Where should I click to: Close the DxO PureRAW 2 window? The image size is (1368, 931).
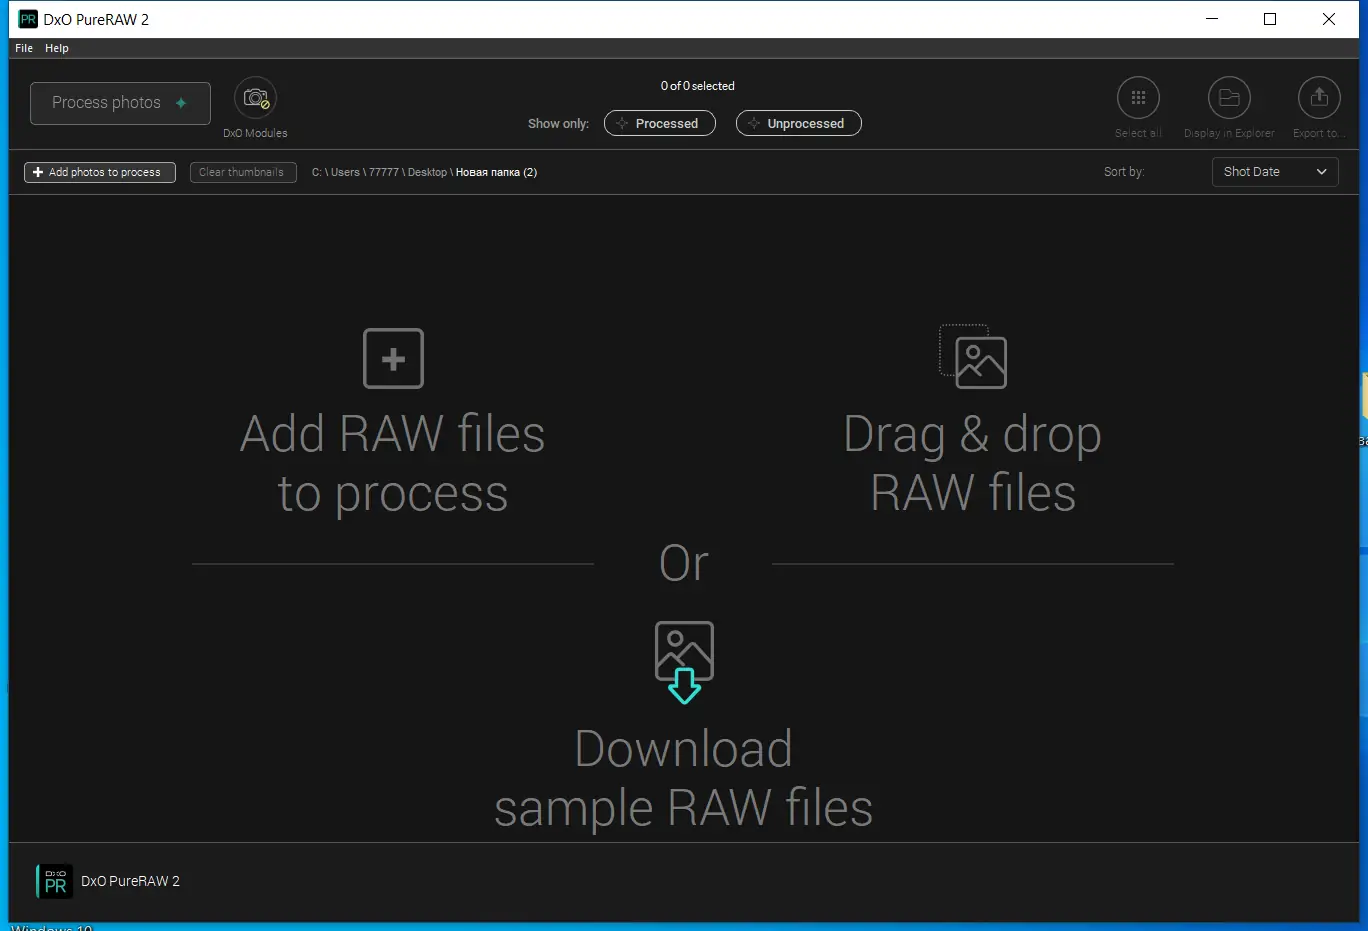[x=1329, y=19]
